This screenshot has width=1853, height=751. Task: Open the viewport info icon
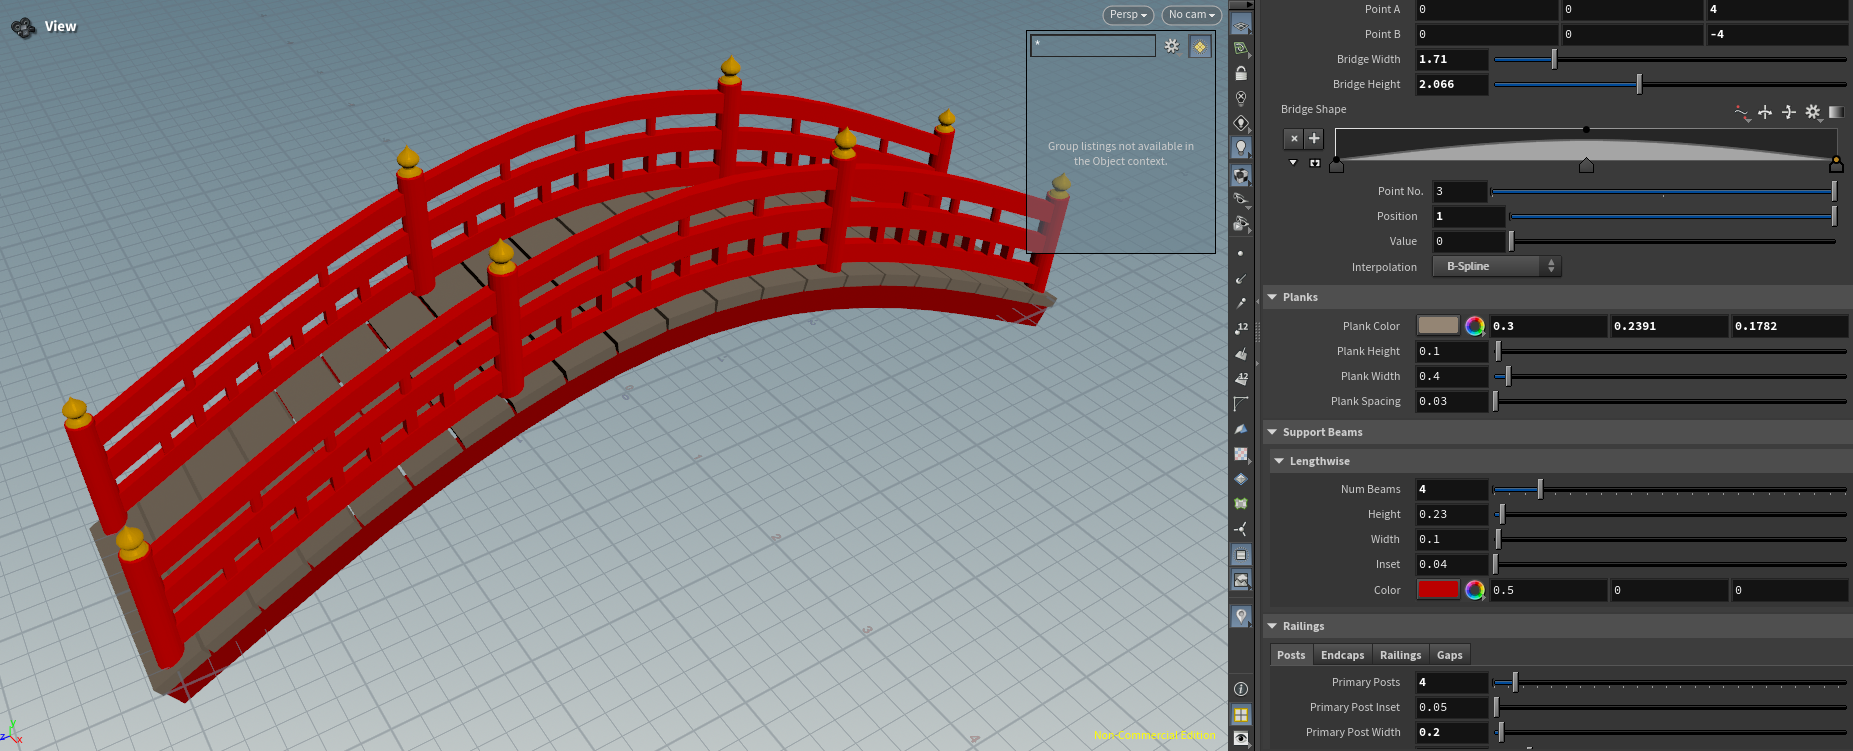click(1241, 689)
